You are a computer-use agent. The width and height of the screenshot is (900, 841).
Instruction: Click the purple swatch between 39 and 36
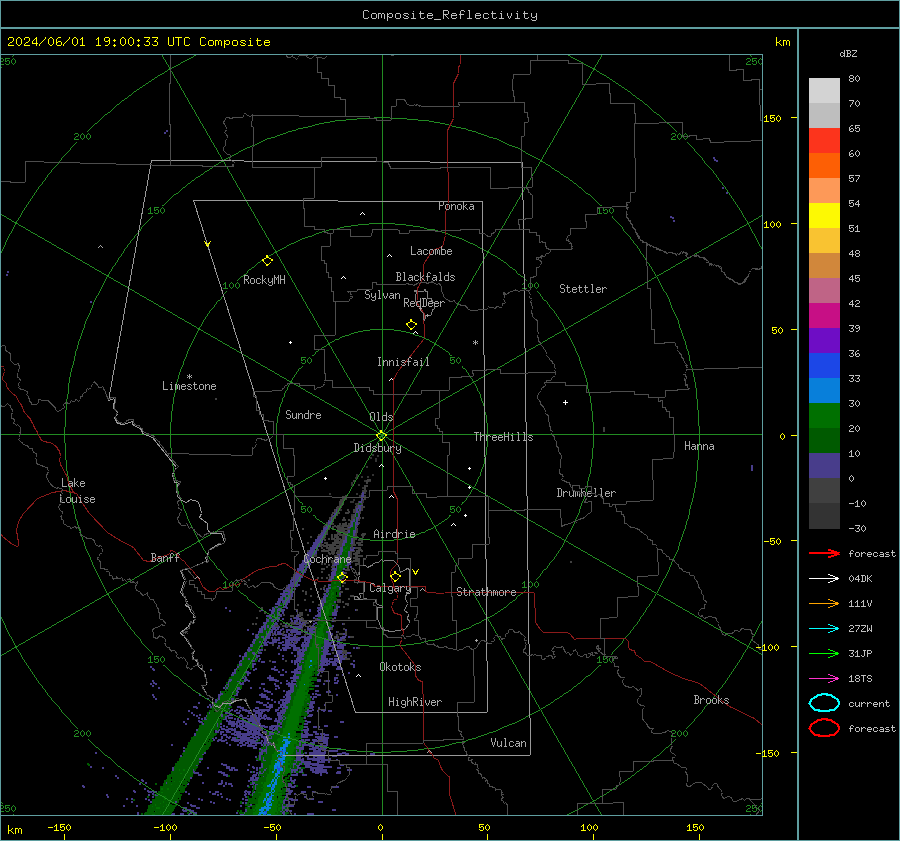(x=824, y=341)
